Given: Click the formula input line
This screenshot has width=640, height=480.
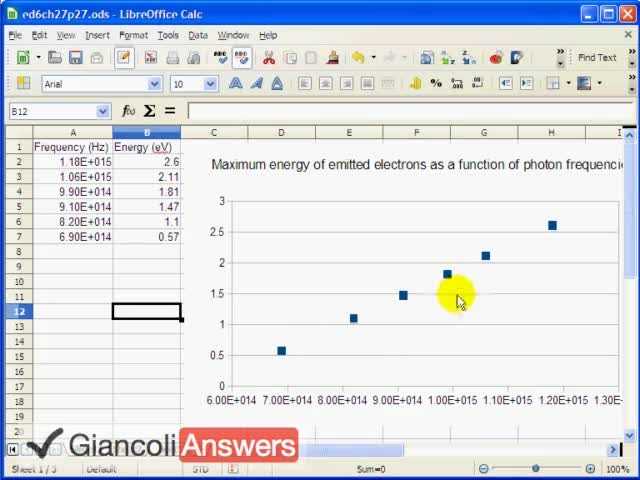Looking at the screenshot, I should click(x=410, y=111).
